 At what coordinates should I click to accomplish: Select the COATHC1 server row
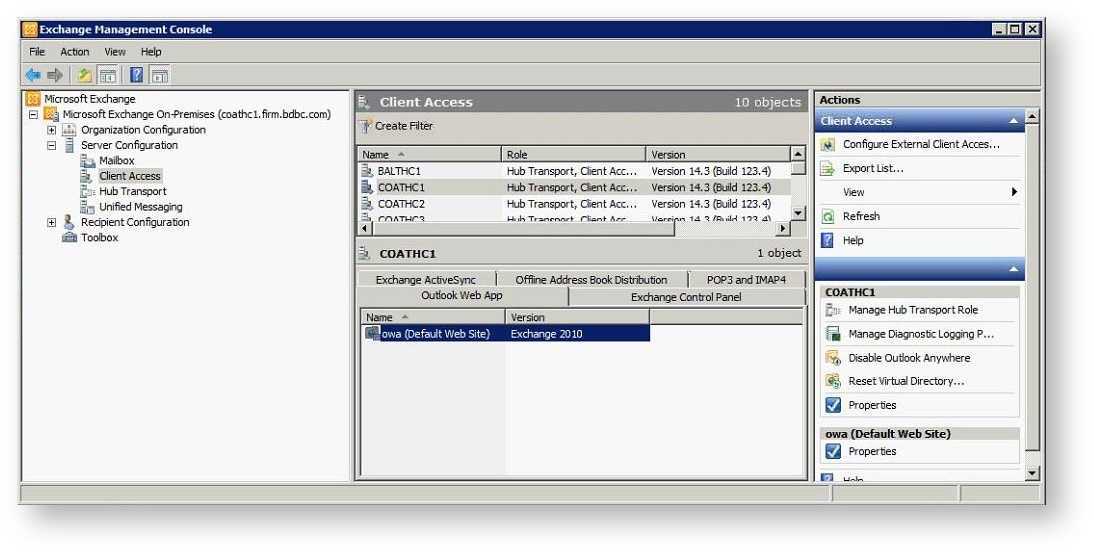[575, 187]
